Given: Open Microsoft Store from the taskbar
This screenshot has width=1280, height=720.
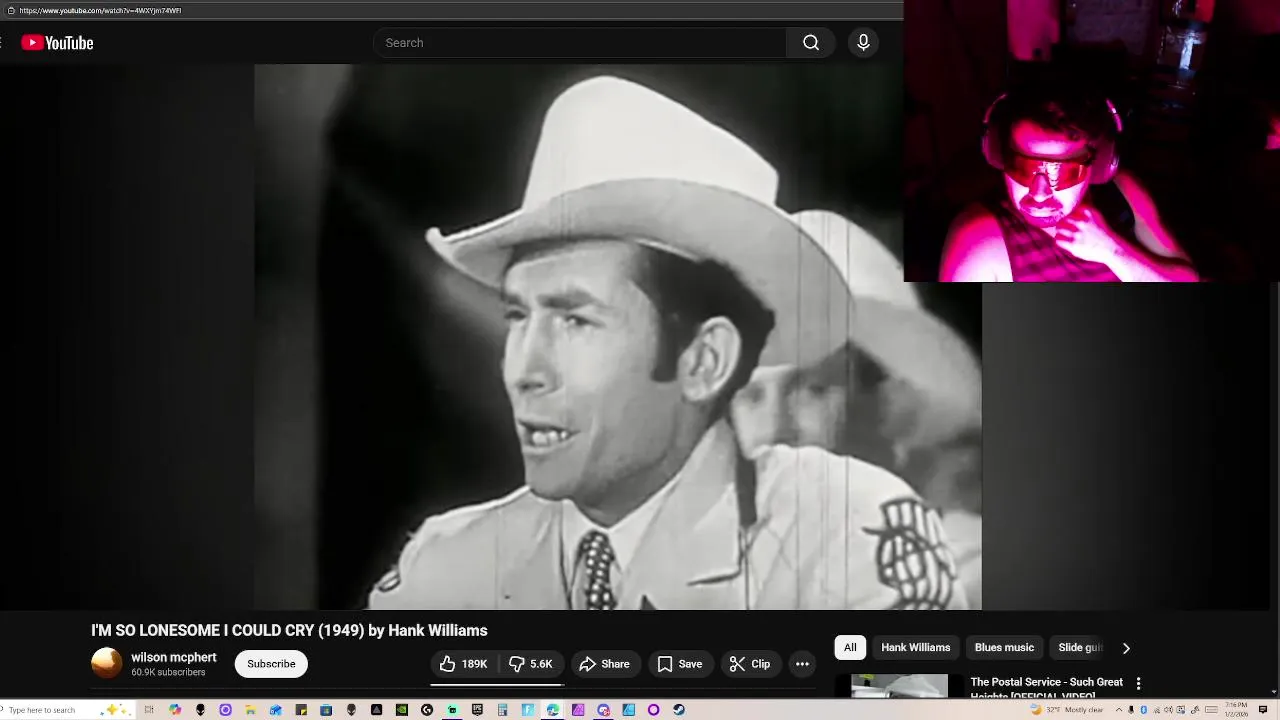Looking at the screenshot, I should pos(326,710).
